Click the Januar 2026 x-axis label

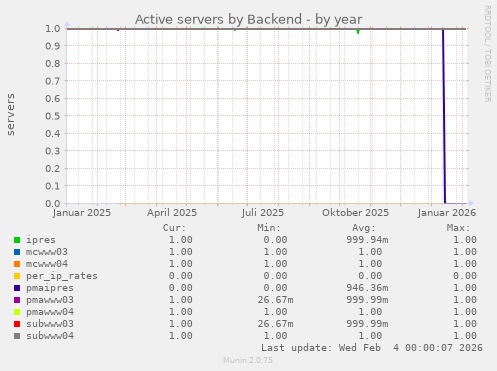pyautogui.click(x=447, y=213)
